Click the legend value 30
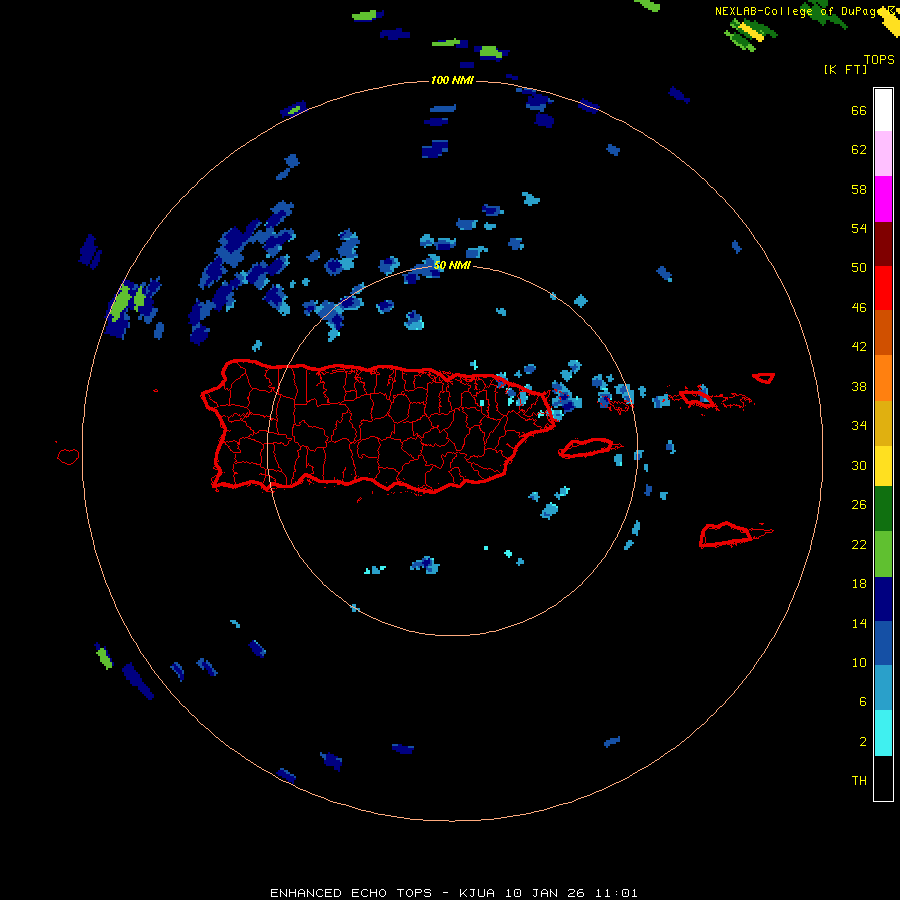Image resolution: width=900 pixels, height=900 pixels. coord(859,465)
